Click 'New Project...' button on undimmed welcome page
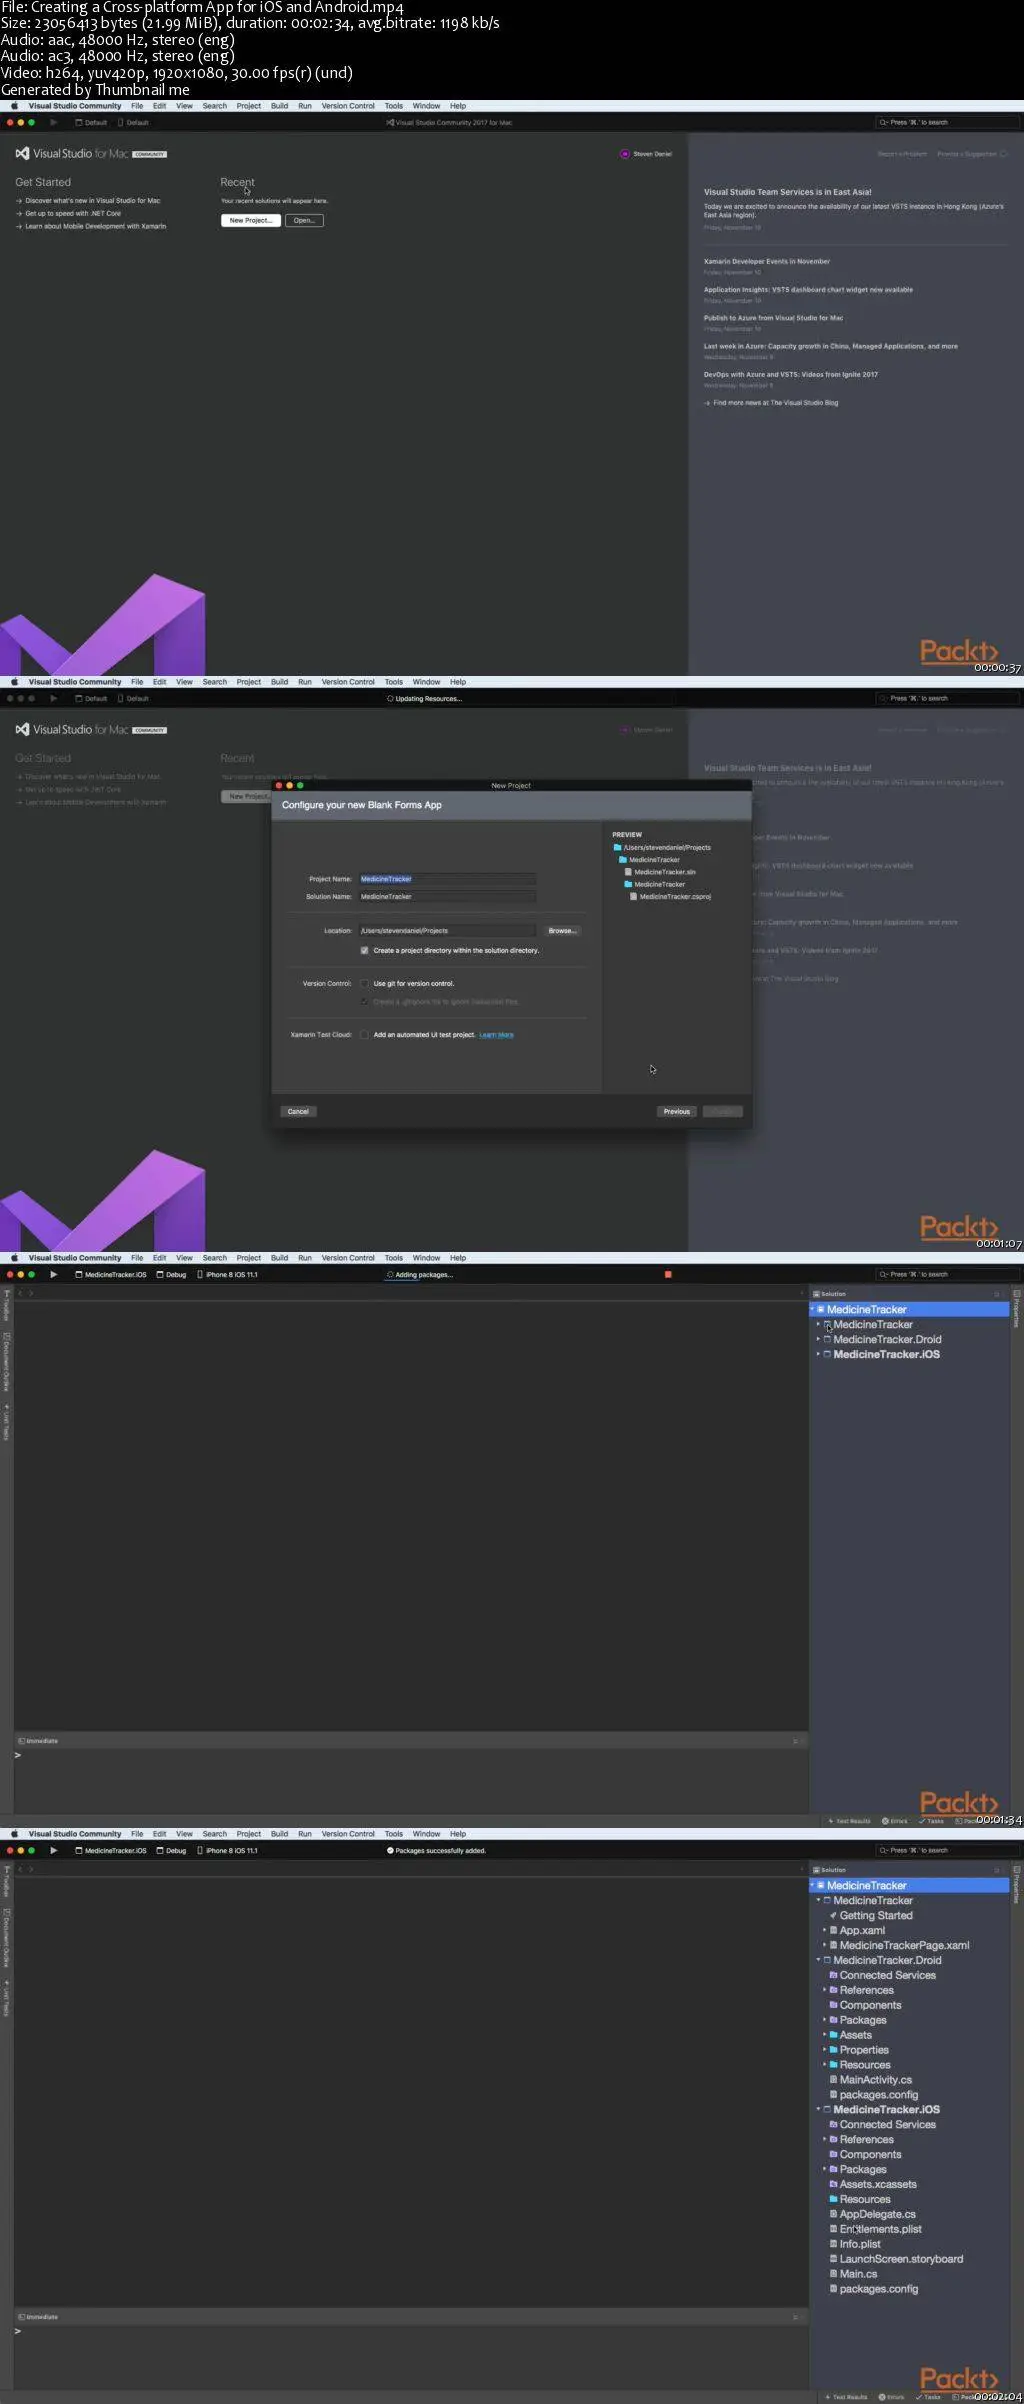 click(250, 220)
